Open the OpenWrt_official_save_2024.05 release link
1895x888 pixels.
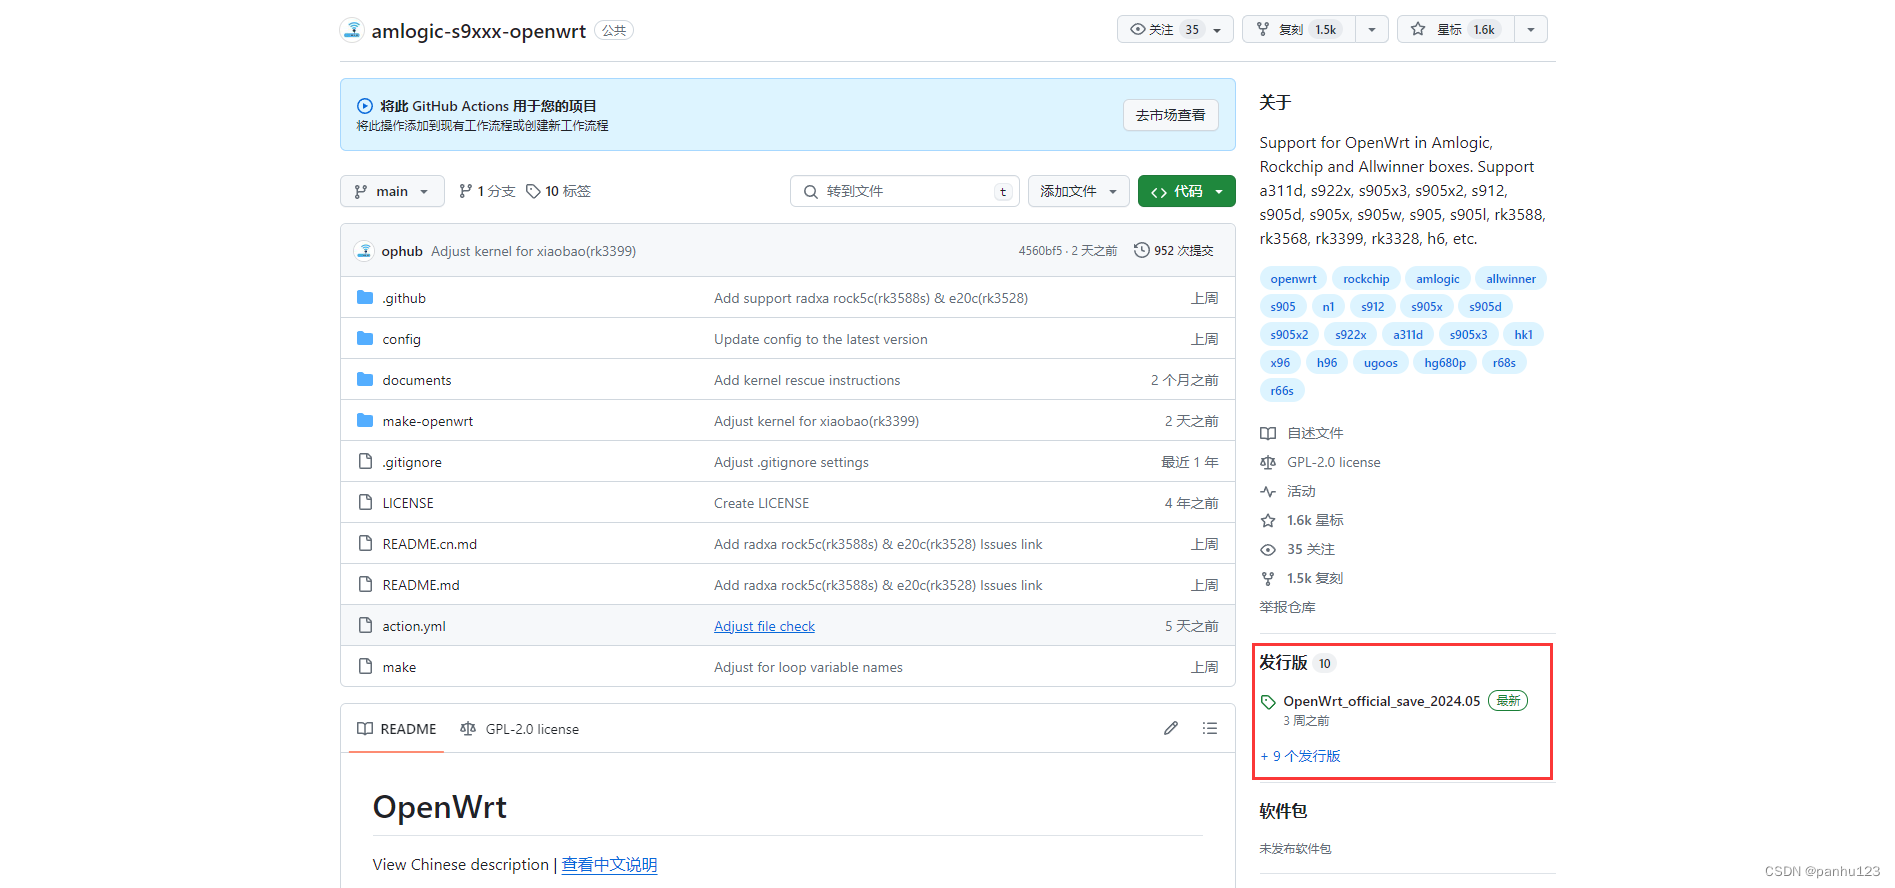pos(1381,701)
